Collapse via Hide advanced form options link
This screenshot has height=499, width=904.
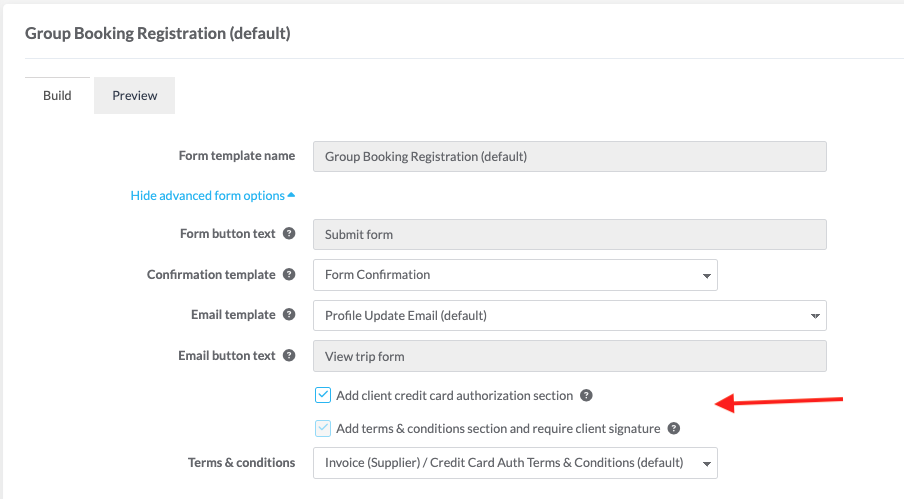(x=213, y=196)
